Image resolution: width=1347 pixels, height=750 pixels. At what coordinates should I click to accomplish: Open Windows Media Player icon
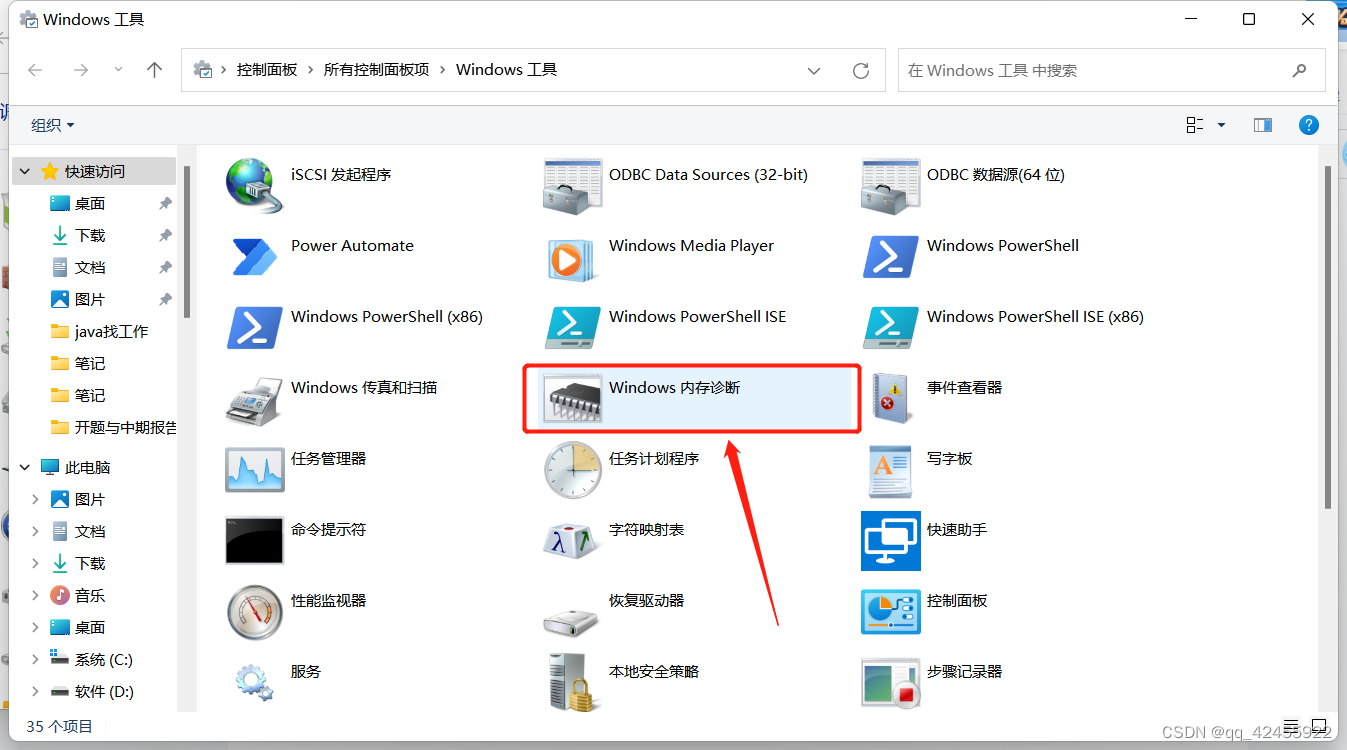point(573,257)
